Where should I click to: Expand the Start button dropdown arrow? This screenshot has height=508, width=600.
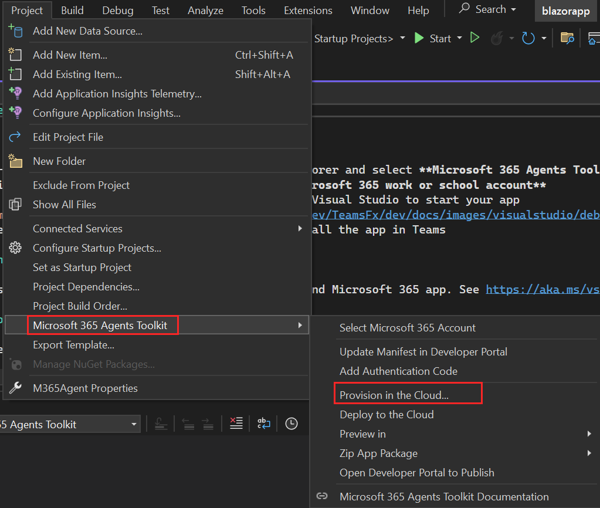pos(459,38)
